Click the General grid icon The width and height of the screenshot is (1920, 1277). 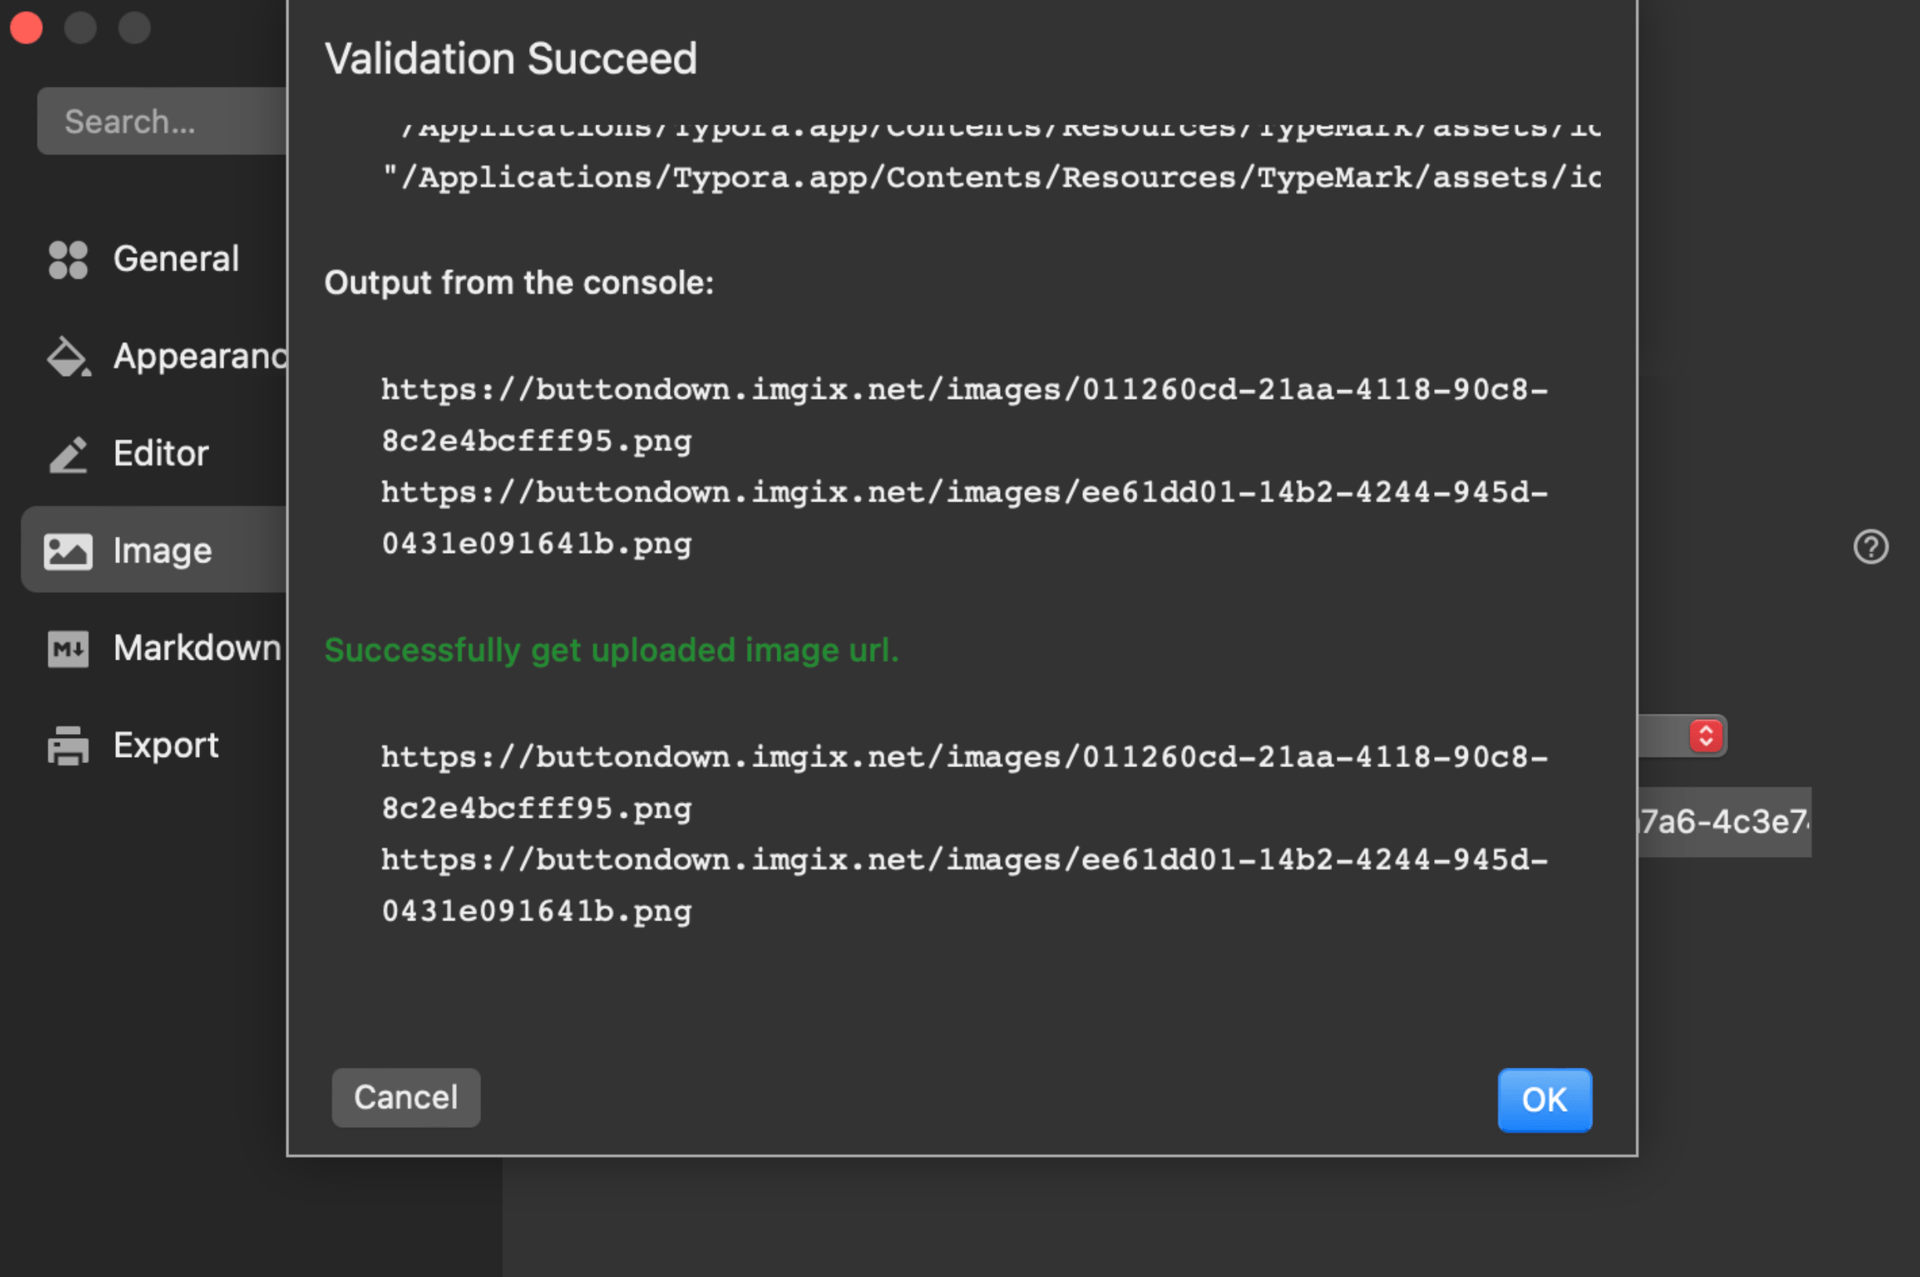click(x=68, y=259)
